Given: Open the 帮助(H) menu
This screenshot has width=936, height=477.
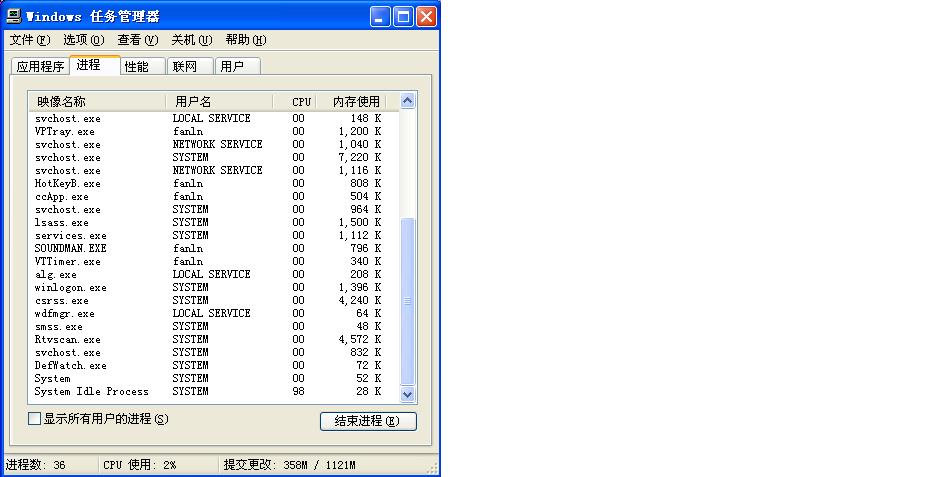Looking at the screenshot, I should [x=245, y=40].
